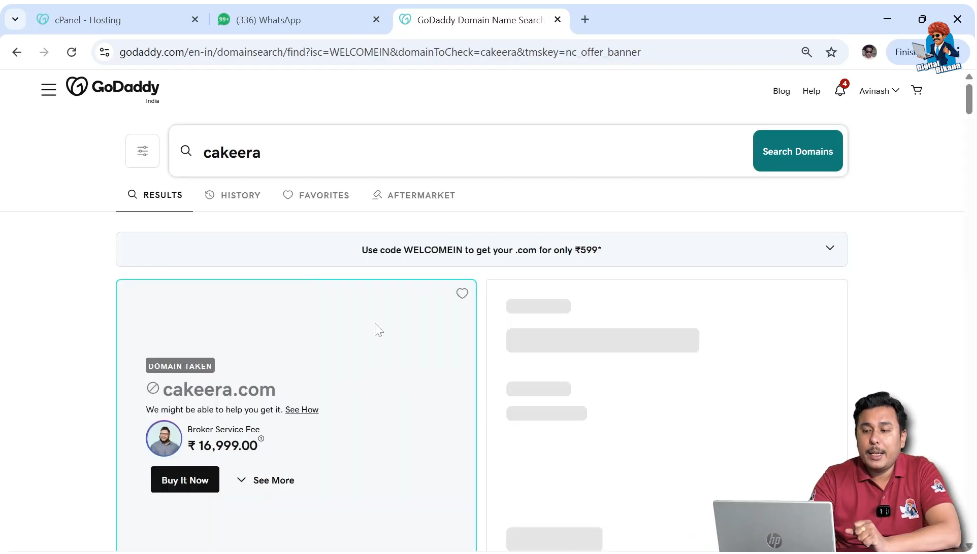The image size is (977, 554).
Task: Click the browser address bar URL
Action: (380, 52)
